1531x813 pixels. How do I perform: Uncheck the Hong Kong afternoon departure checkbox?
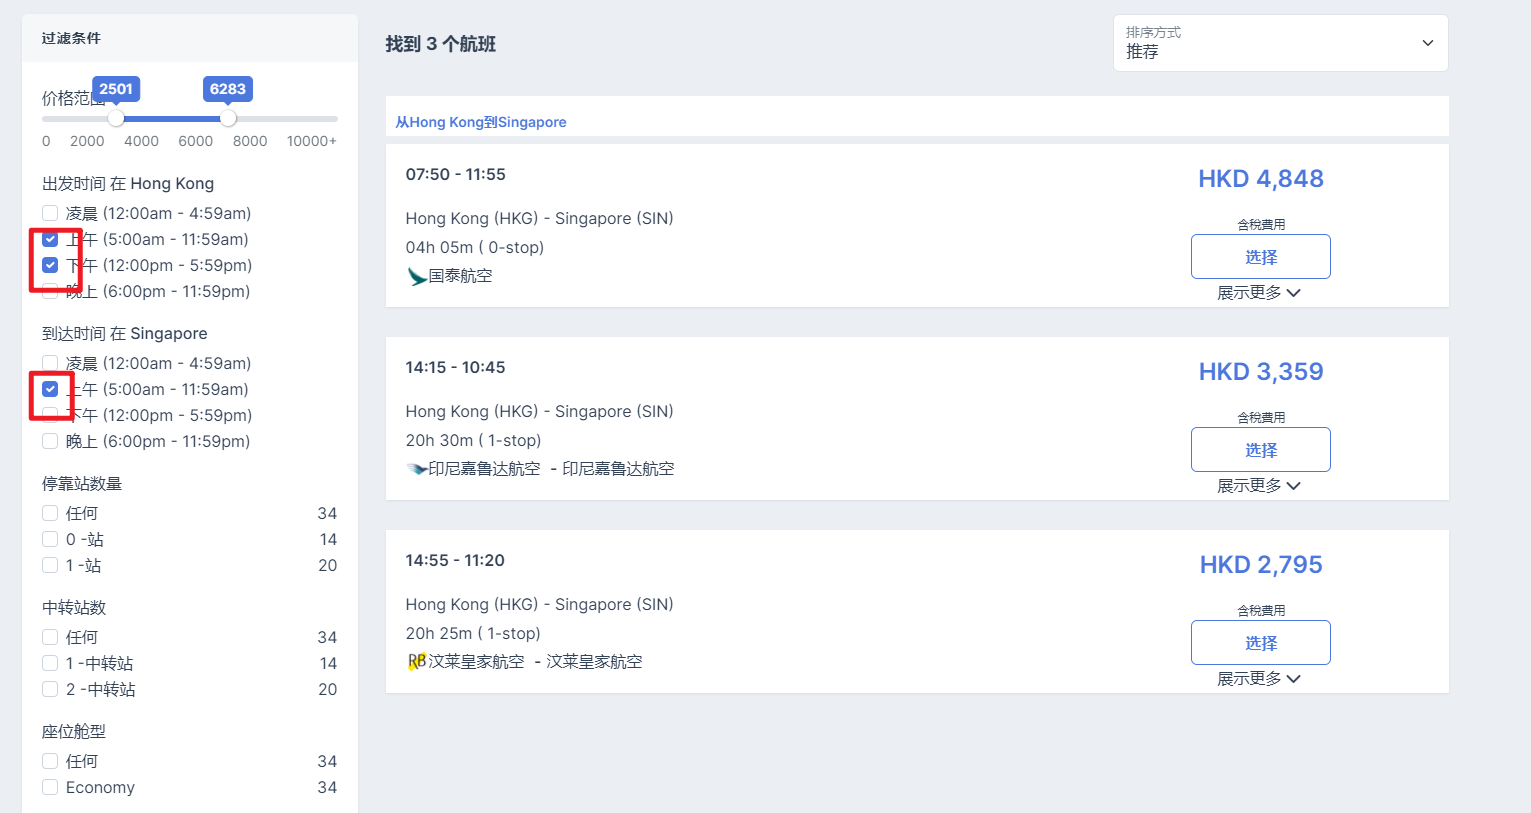click(x=50, y=266)
